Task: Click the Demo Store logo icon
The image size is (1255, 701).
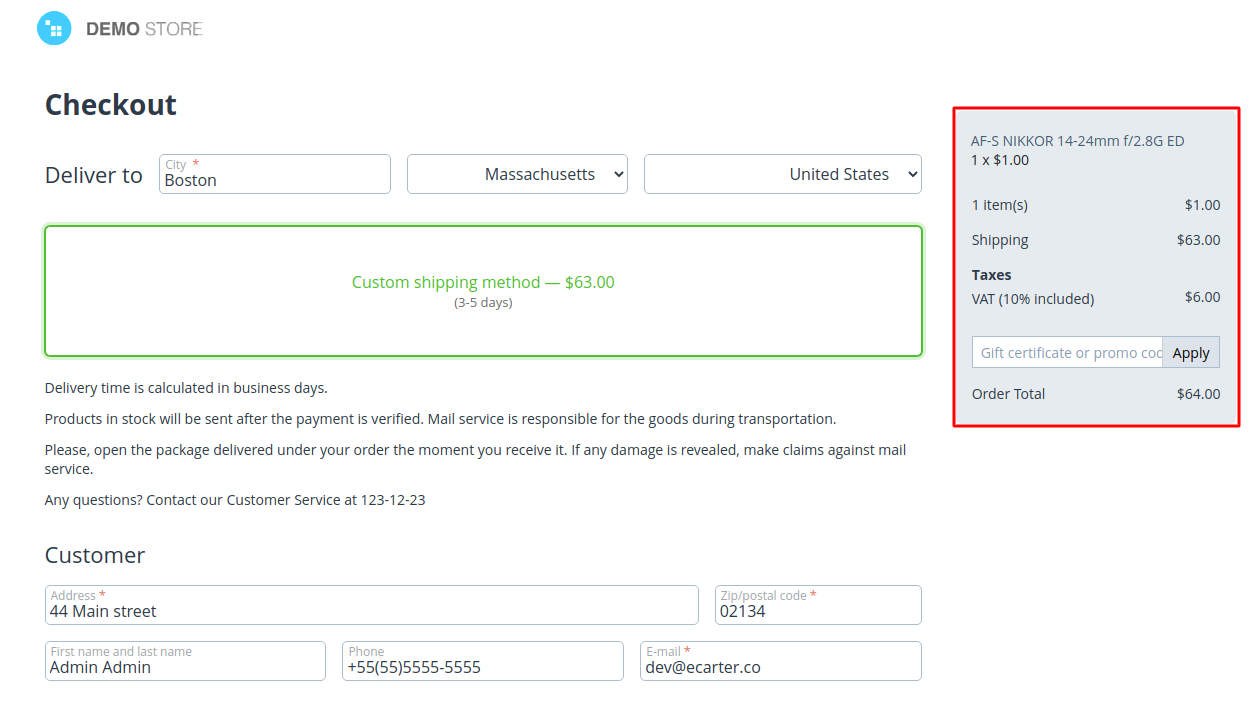Action: tap(54, 28)
